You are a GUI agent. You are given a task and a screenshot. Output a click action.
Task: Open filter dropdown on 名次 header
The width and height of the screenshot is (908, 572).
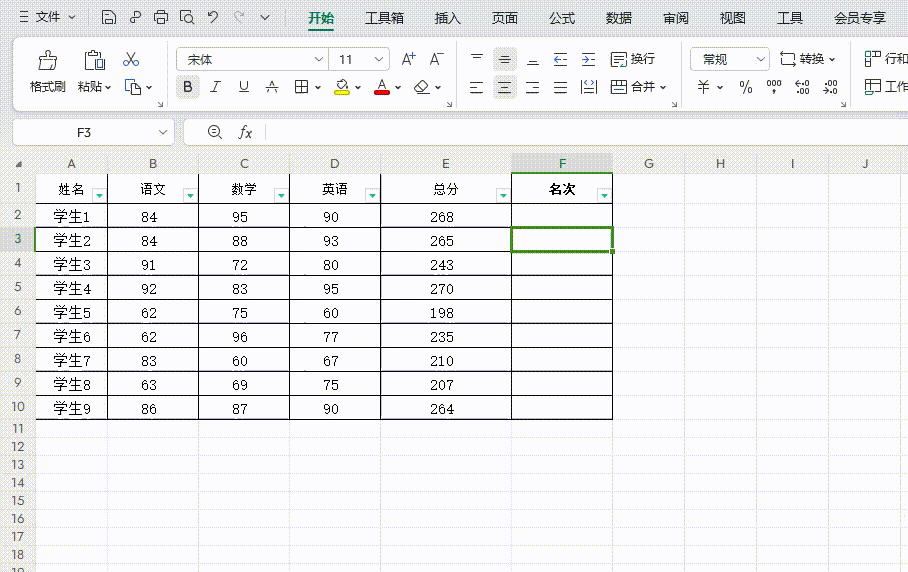pos(605,196)
